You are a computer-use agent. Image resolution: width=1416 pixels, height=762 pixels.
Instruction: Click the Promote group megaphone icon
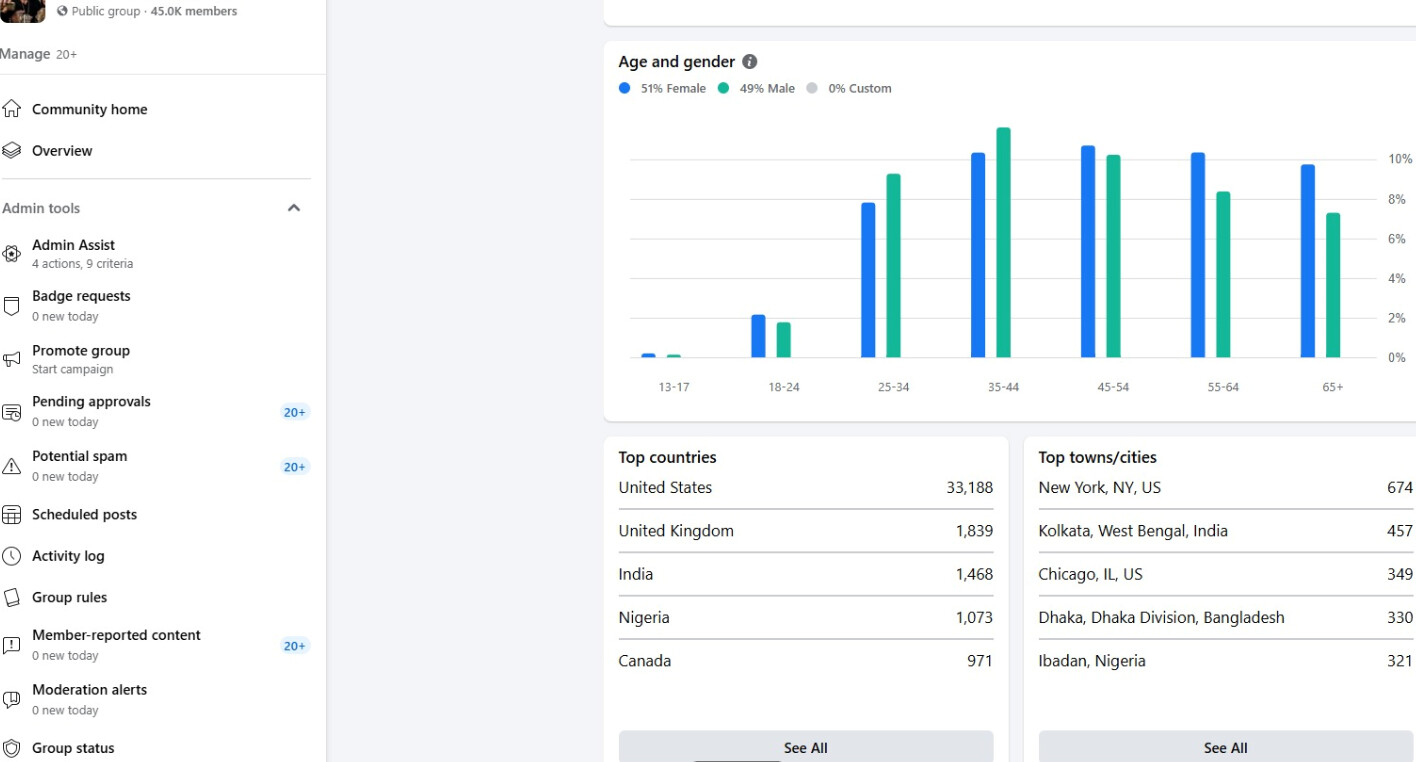12,359
